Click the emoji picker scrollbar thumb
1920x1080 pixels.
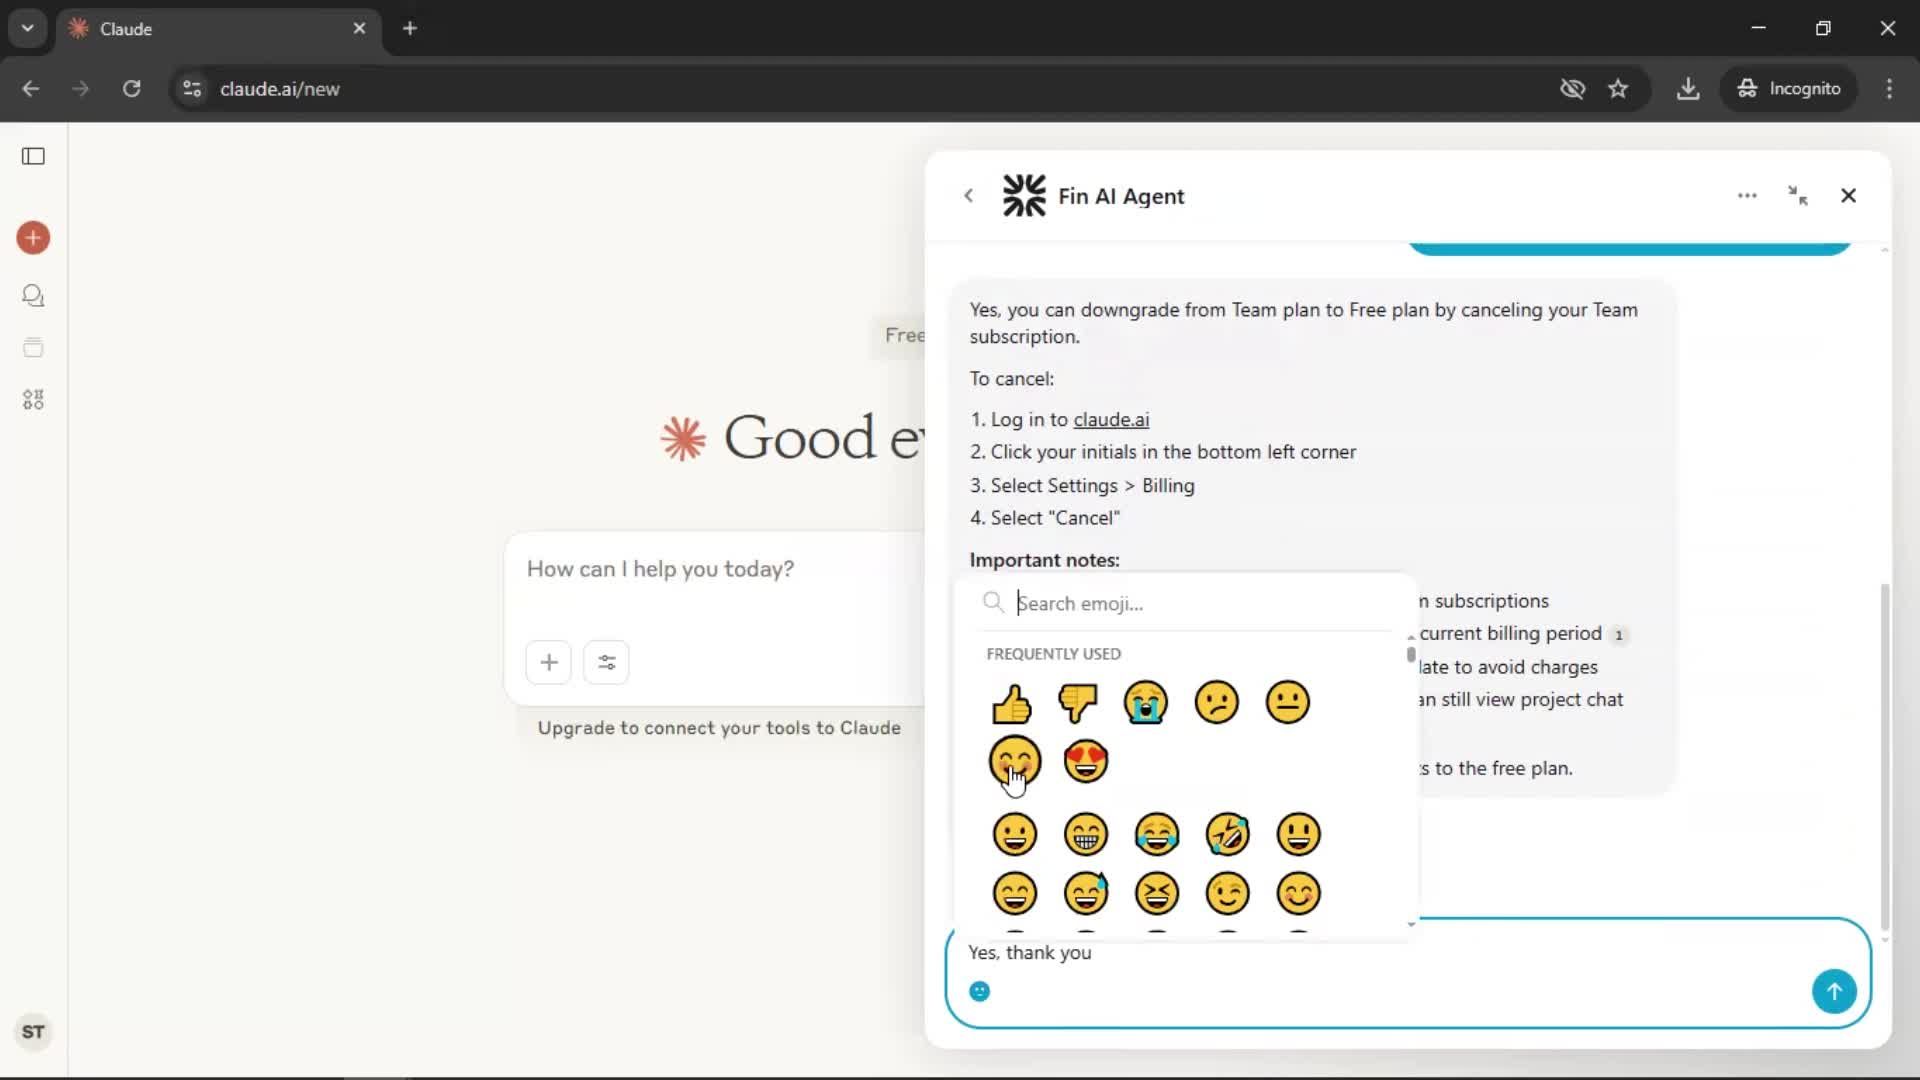pos(1411,655)
